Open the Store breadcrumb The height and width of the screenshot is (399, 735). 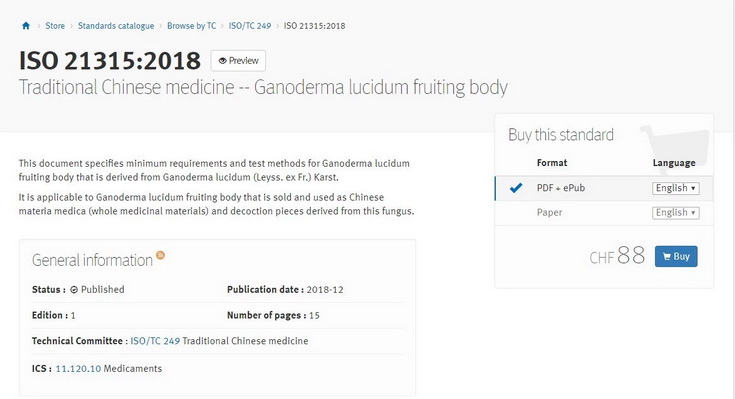click(55, 26)
